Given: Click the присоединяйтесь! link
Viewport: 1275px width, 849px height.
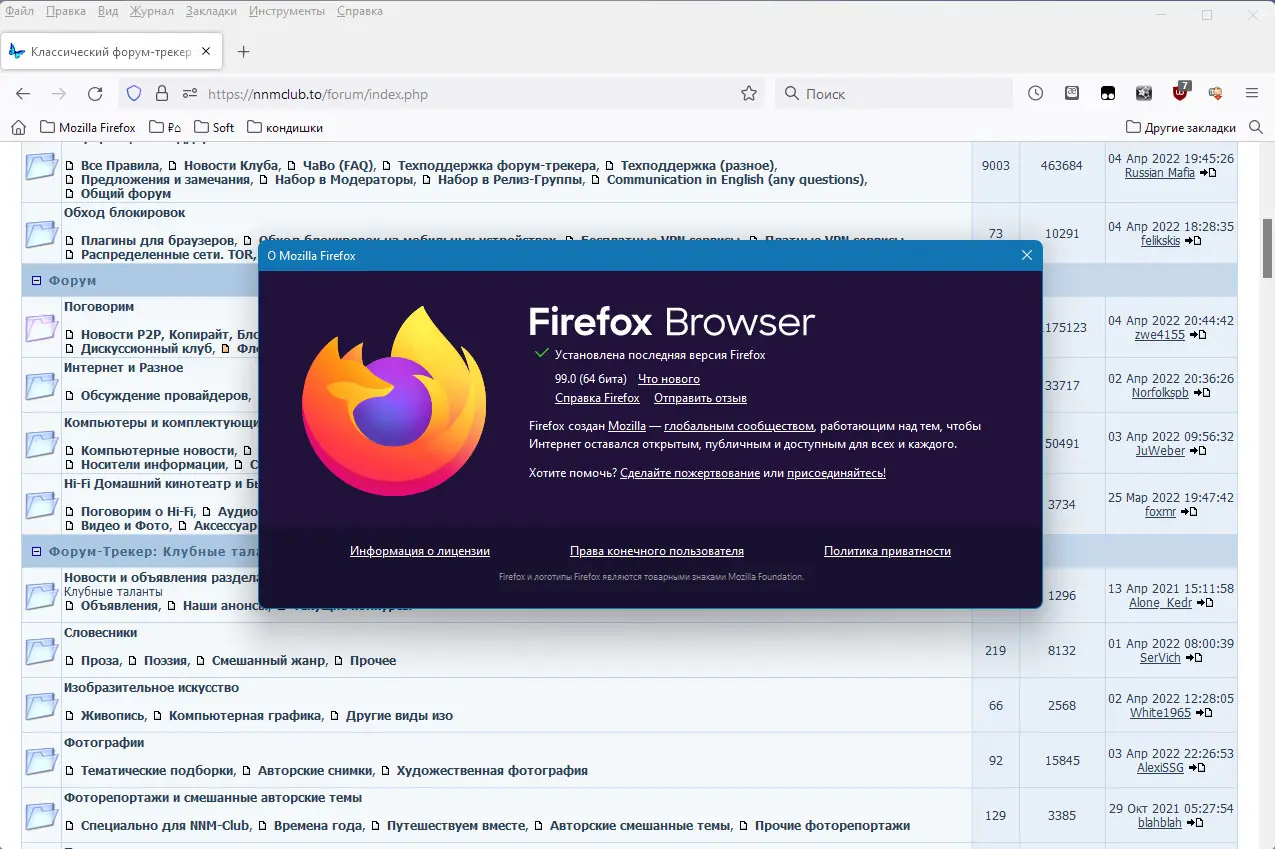Looking at the screenshot, I should click(x=836, y=473).
